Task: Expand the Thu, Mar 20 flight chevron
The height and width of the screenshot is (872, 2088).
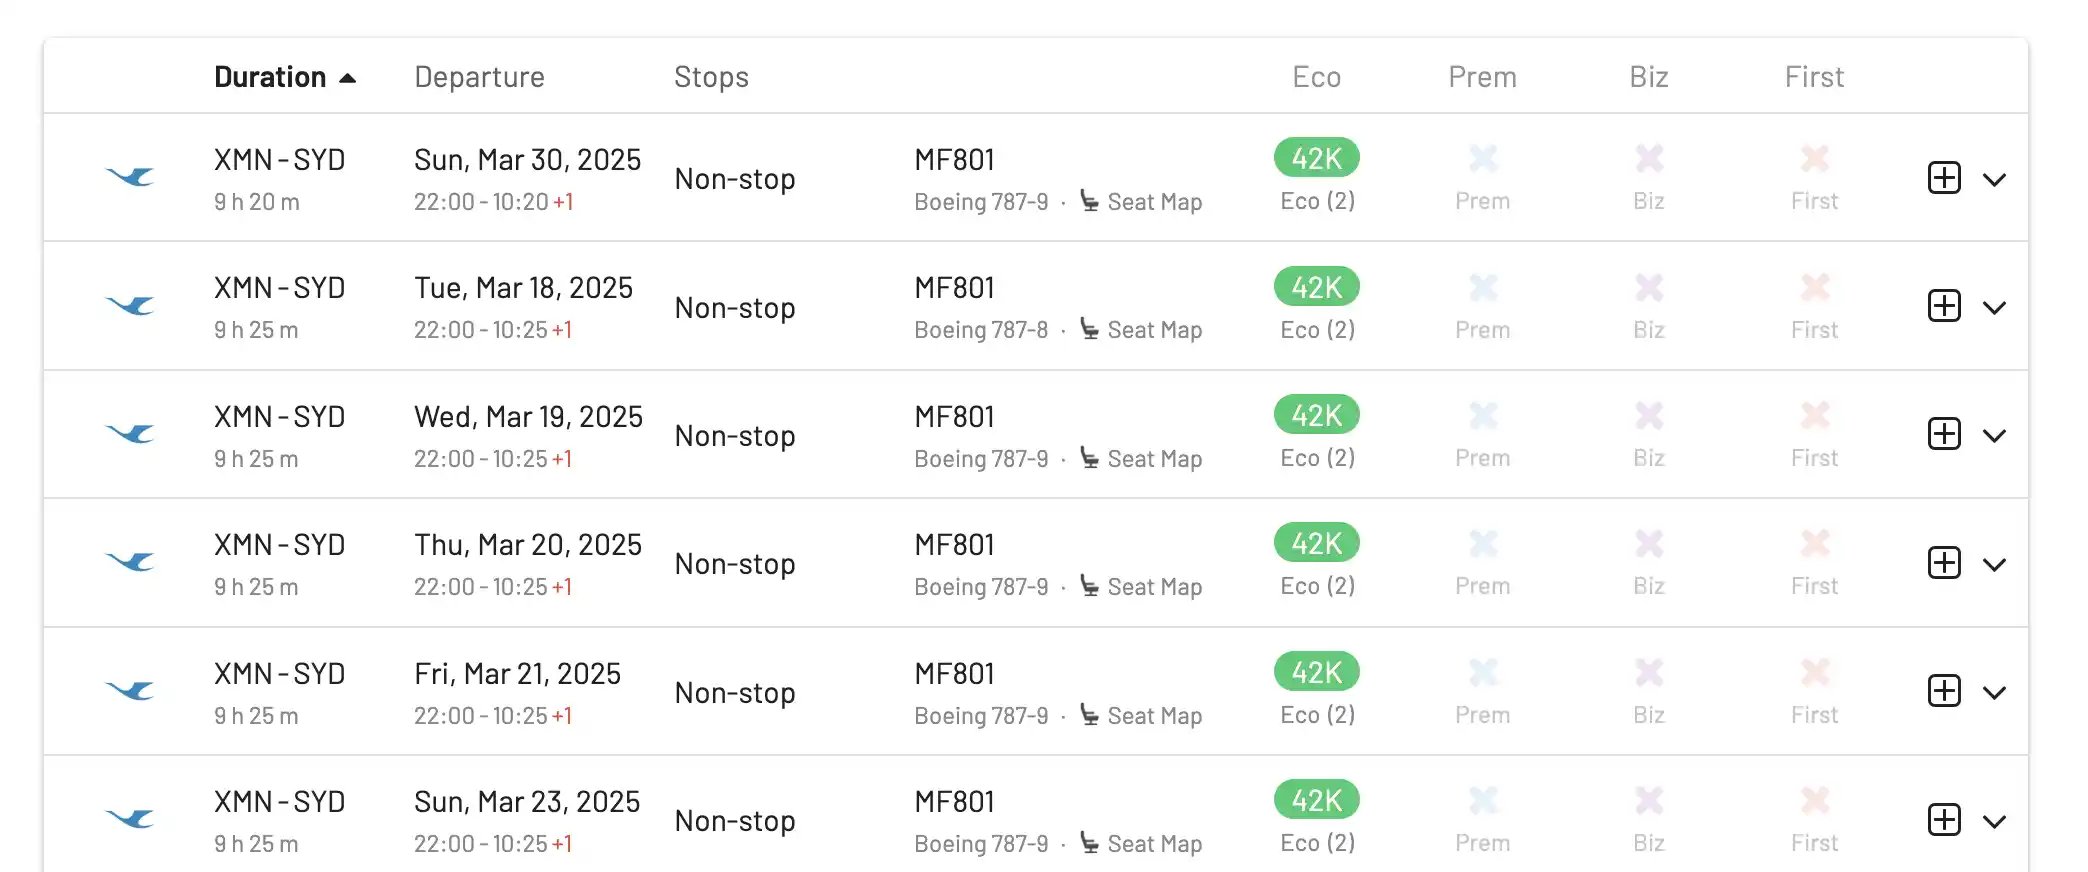Action: (x=1994, y=565)
